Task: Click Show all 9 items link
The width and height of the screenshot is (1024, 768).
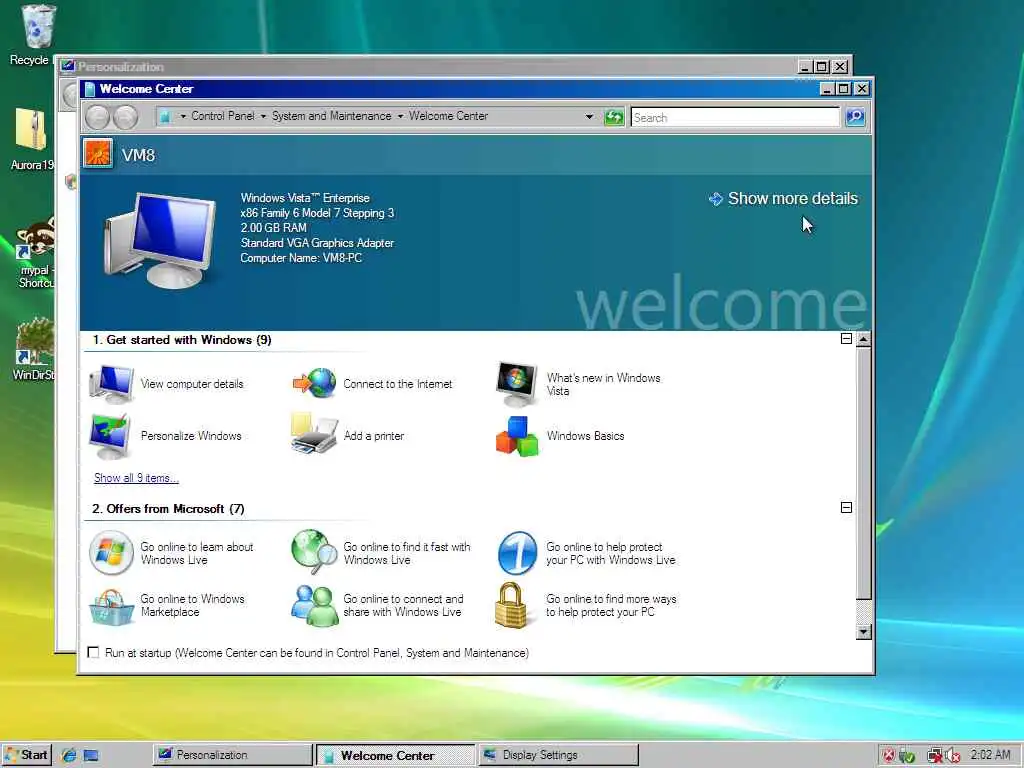Action: coord(136,478)
